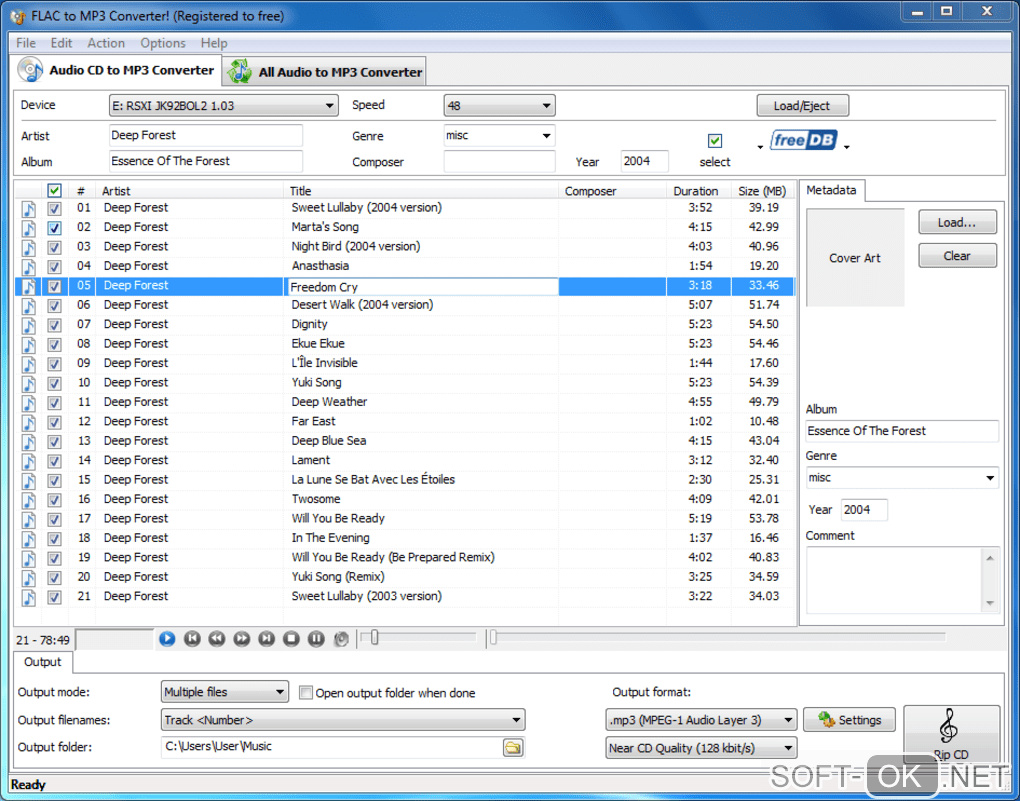Open the Output format .mp3 dropdown
Screen dimensions: 1020x801
701,720
